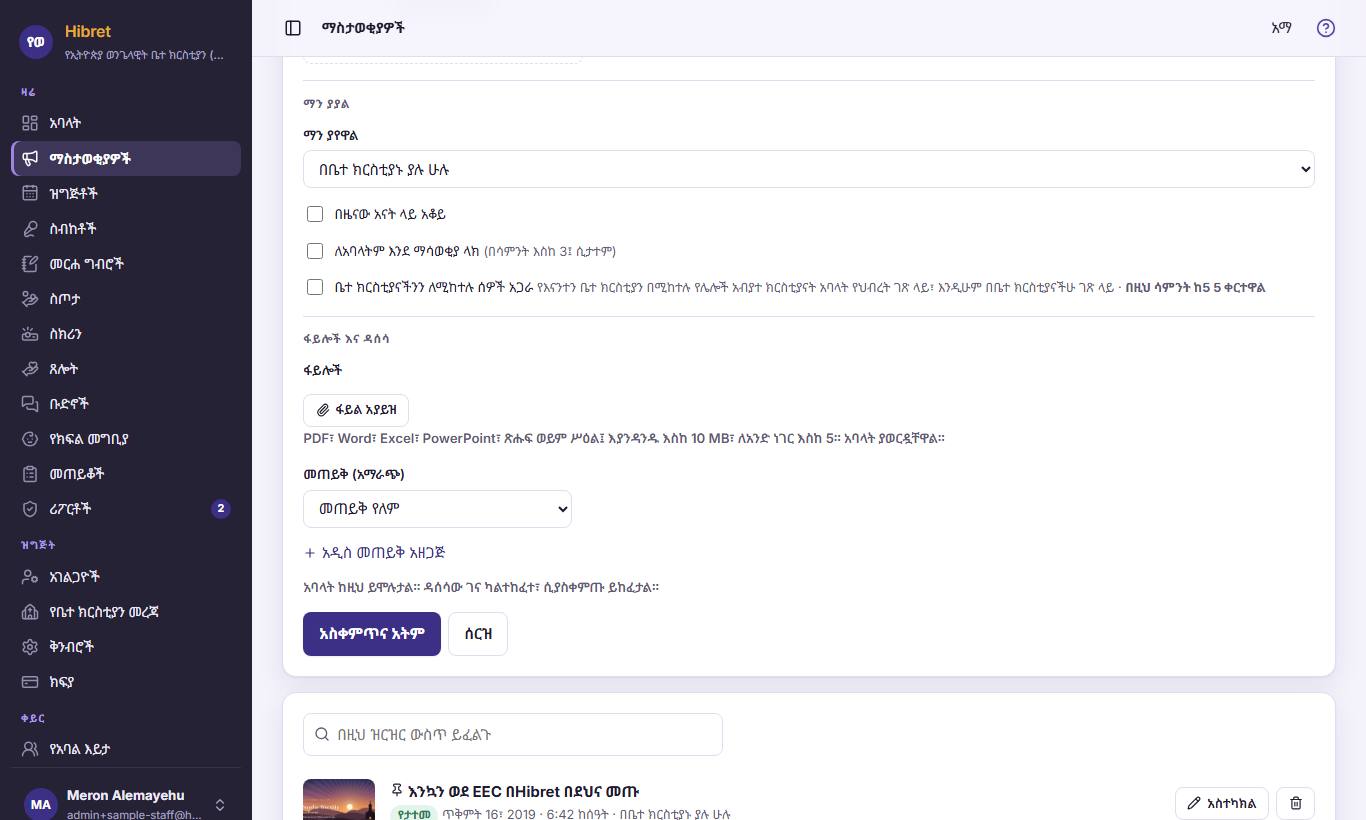Check the በዜናው አናት ላይ አቆይ box

click(x=315, y=214)
